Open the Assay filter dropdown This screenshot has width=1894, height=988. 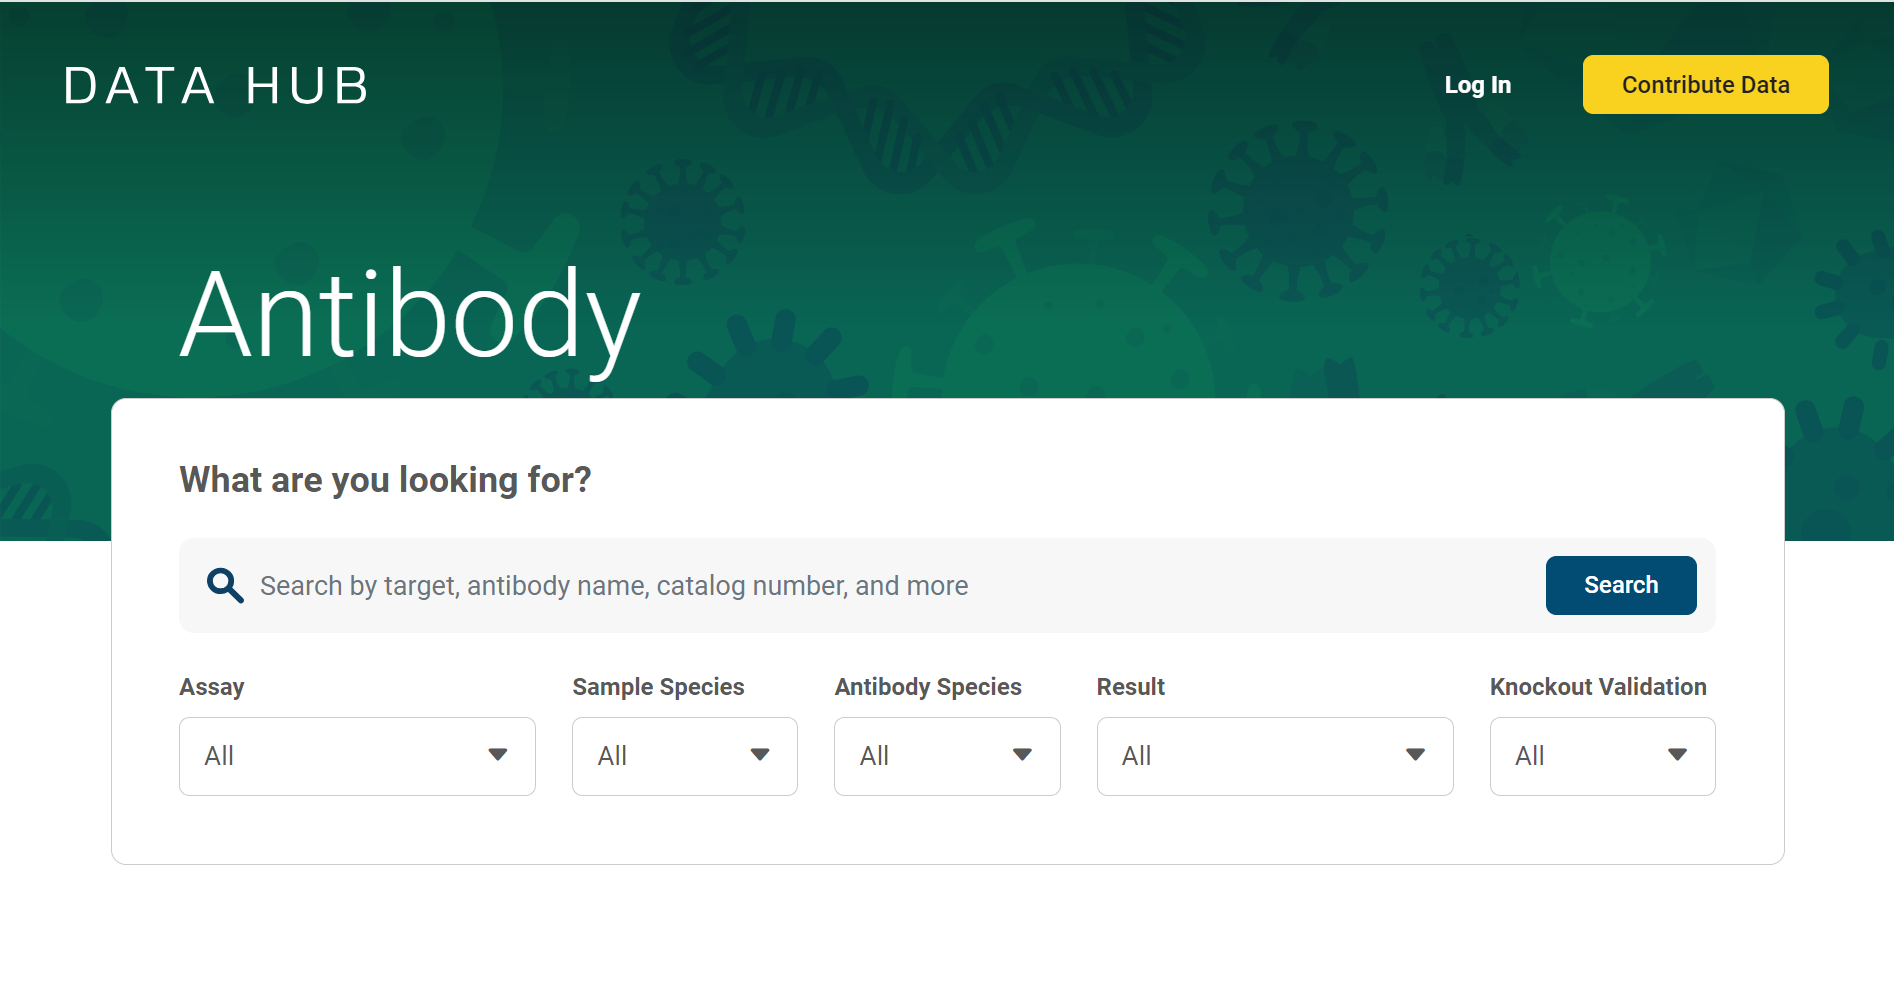356,756
